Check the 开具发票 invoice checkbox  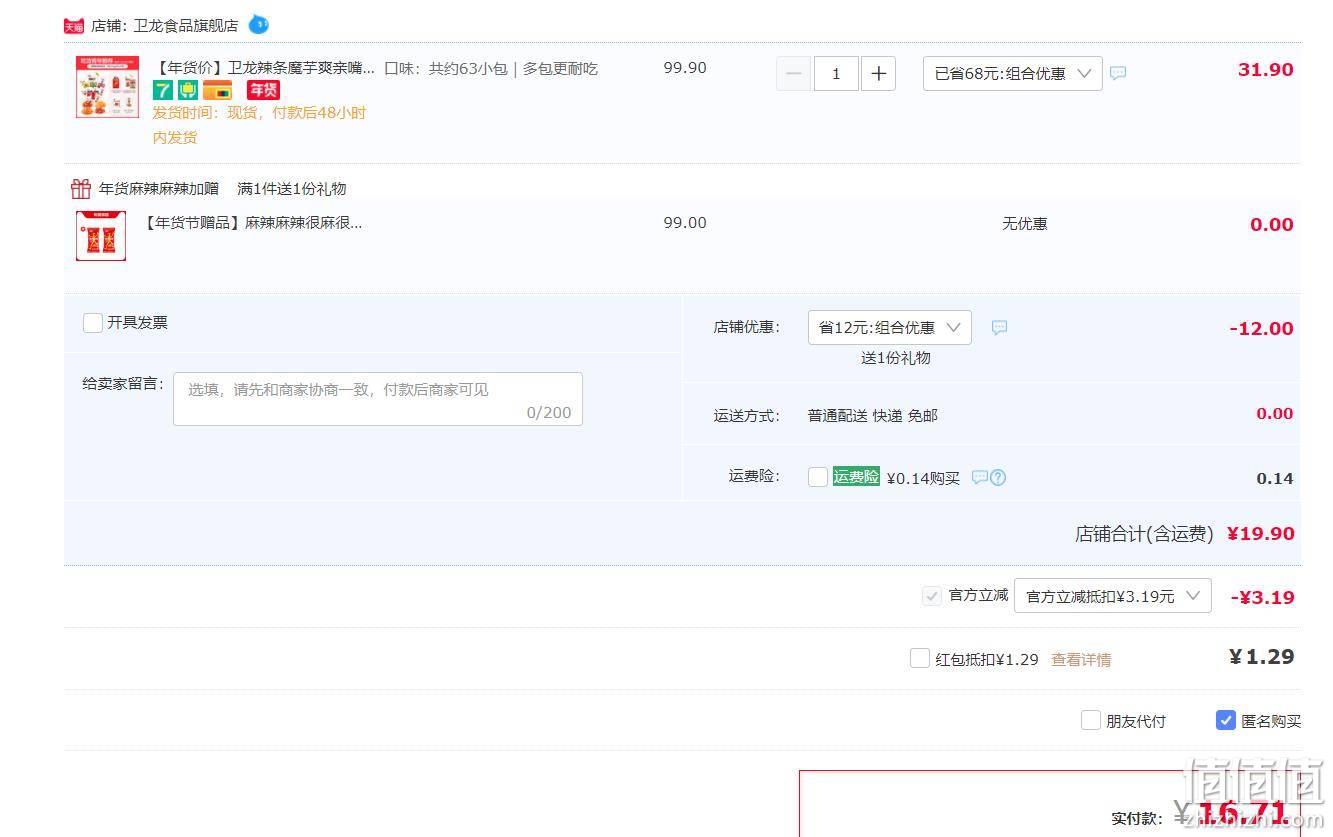click(x=93, y=322)
